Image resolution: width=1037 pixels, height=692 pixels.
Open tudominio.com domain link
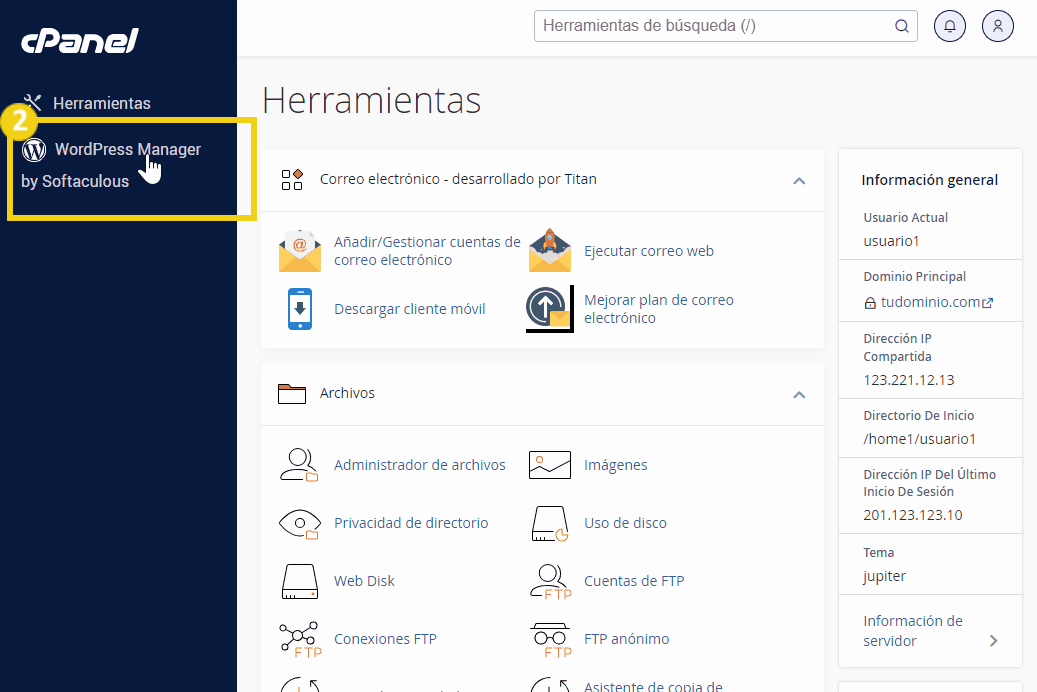coord(930,302)
